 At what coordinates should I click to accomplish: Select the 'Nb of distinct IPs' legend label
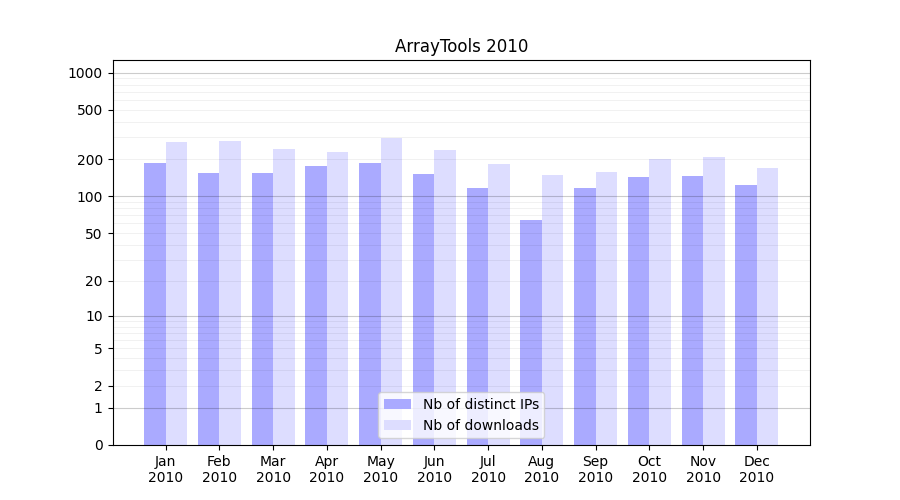click(480, 404)
